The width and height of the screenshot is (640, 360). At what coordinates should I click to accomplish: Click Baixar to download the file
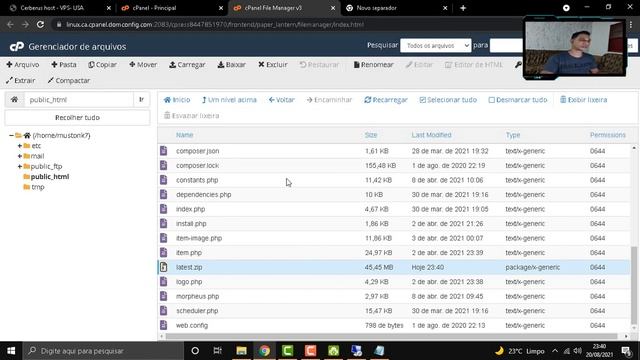tap(231, 64)
